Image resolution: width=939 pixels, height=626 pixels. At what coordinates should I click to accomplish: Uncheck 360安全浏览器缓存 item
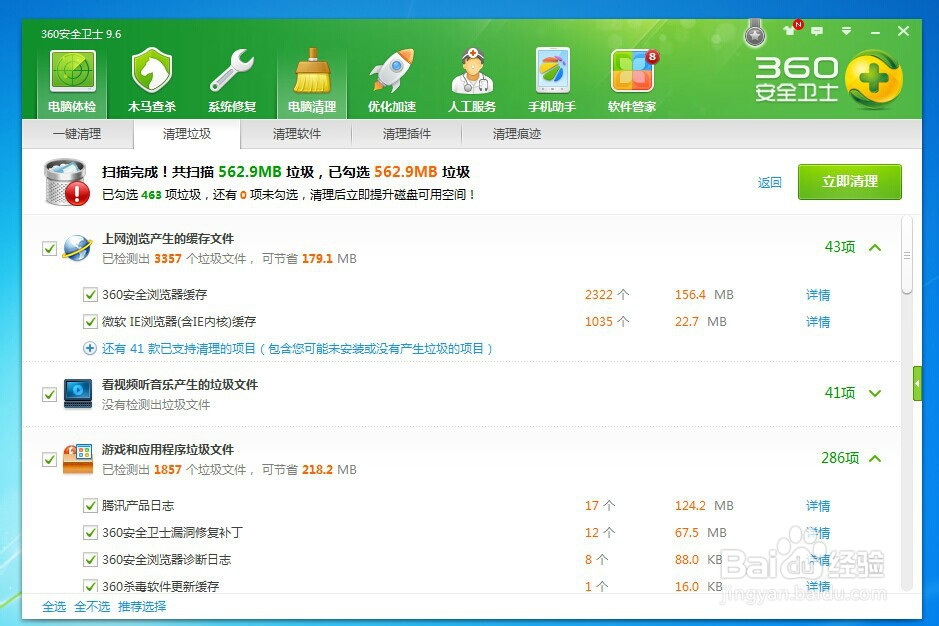[x=90, y=294]
